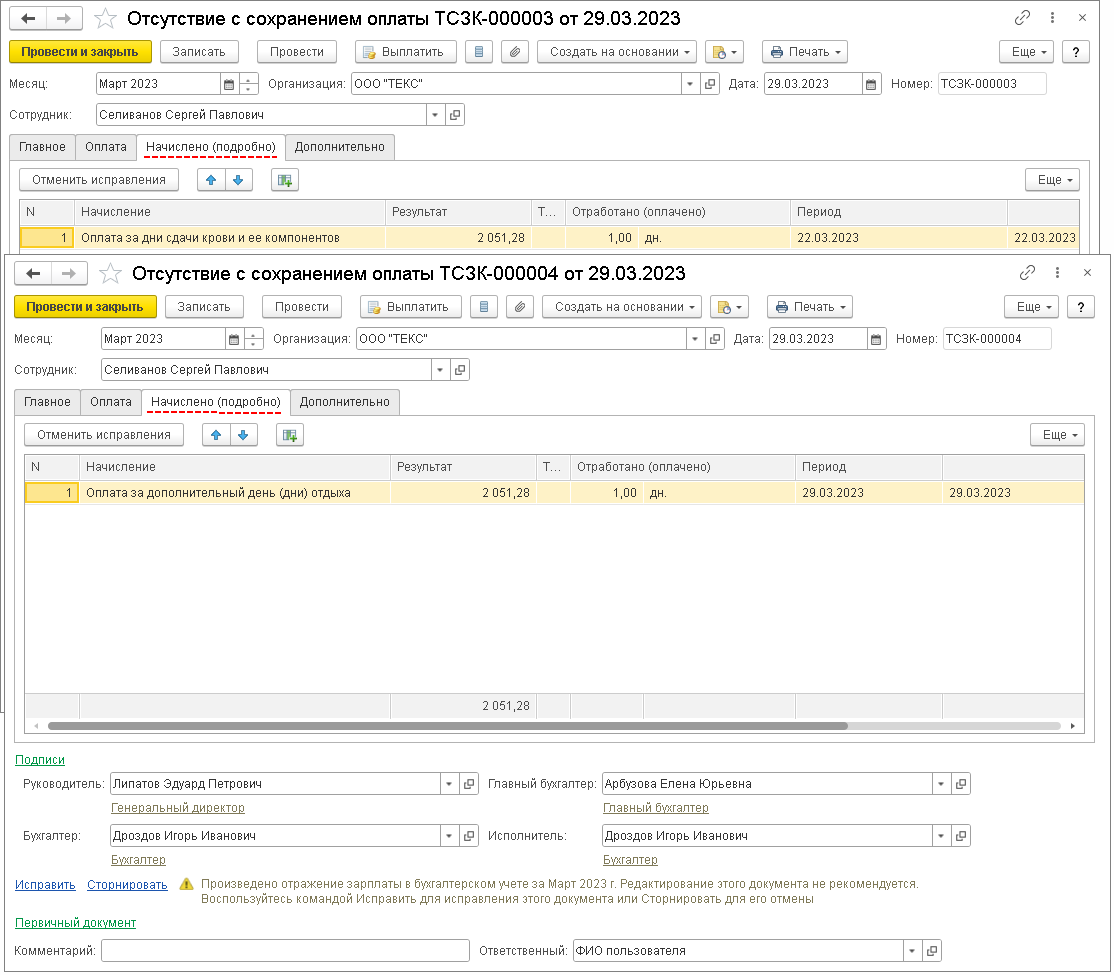Image resolution: width=1114 pixels, height=975 pixels.
Task: Open calendar for Дата in ТСЗК-000004
Action: [876, 339]
